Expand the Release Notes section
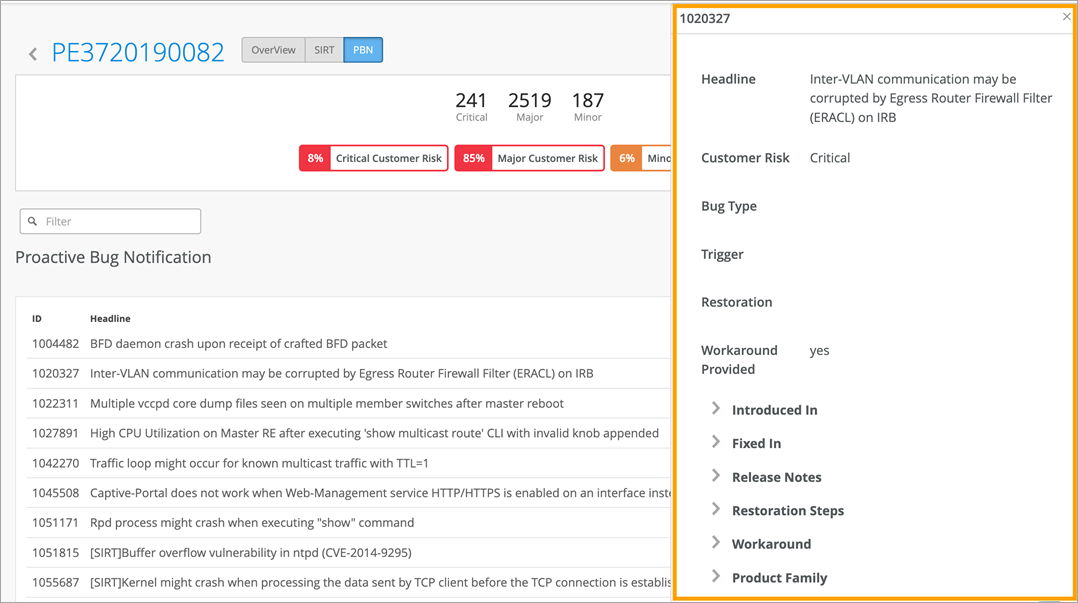The height and width of the screenshot is (603, 1078). [x=716, y=476]
